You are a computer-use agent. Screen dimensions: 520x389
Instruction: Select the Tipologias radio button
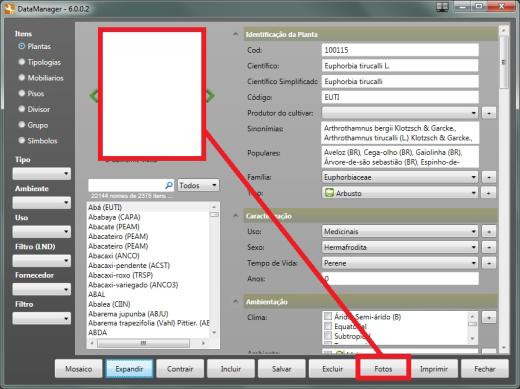click(x=22, y=62)
